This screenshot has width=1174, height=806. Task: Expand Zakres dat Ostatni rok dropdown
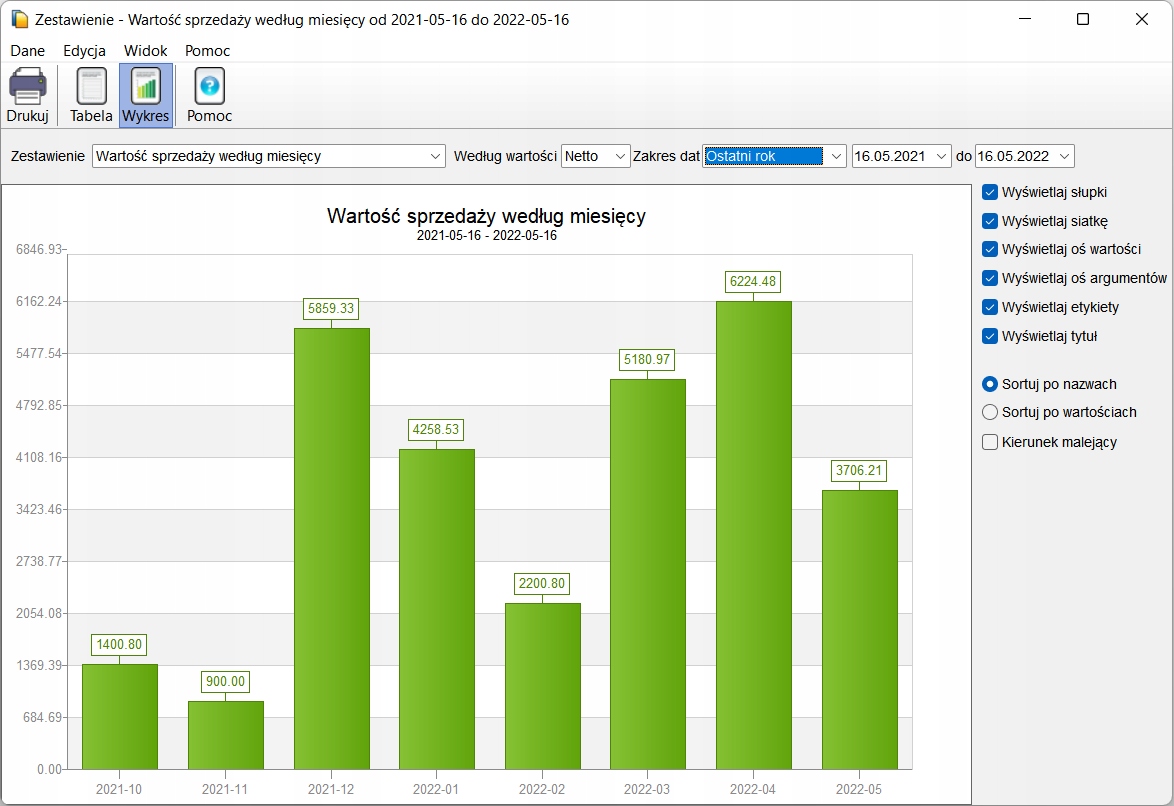pyautogui.click(x=836, y=156)
